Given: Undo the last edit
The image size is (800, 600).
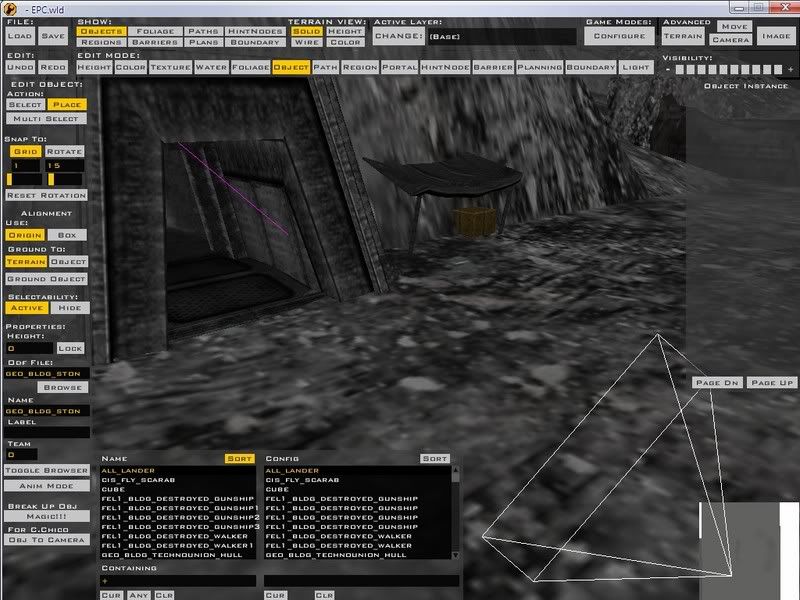Looking at the screenshot, I should click(x=20, y=67).
